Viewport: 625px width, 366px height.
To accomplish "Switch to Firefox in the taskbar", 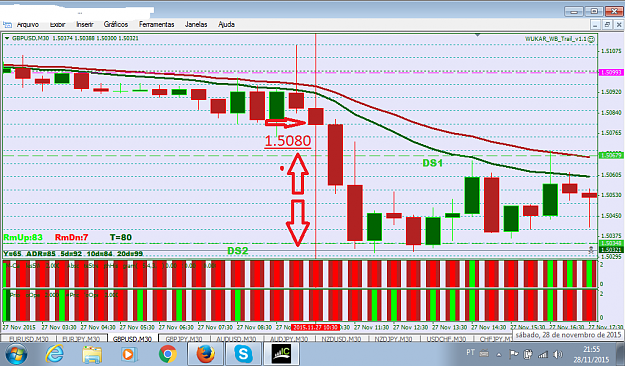I will click(205, 354).
